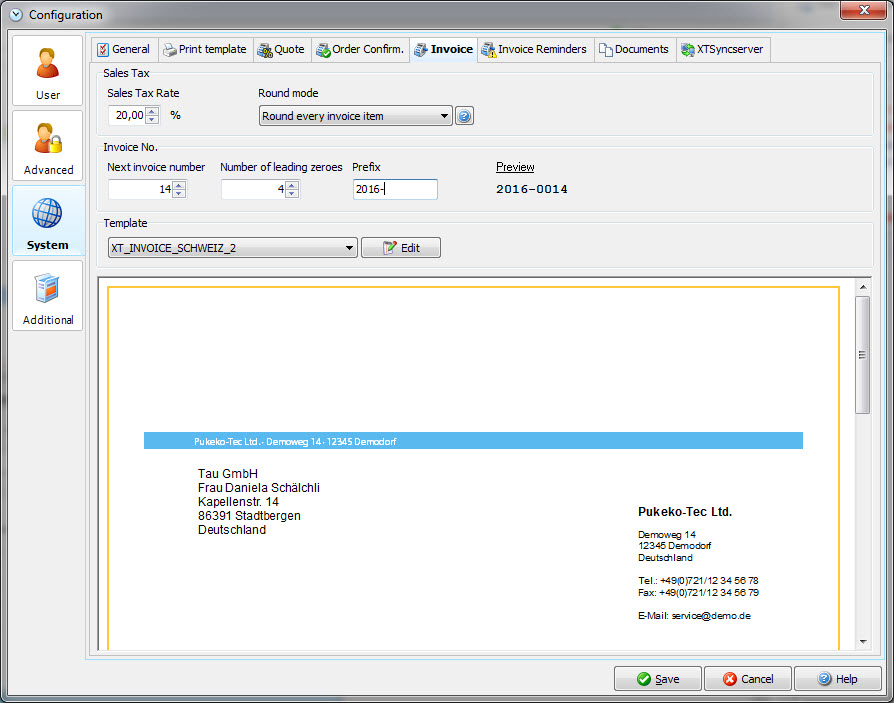Increase the Sales Tax Rate value
The image size is (894, 703).
pyautogui.click(x=152, y=111)
